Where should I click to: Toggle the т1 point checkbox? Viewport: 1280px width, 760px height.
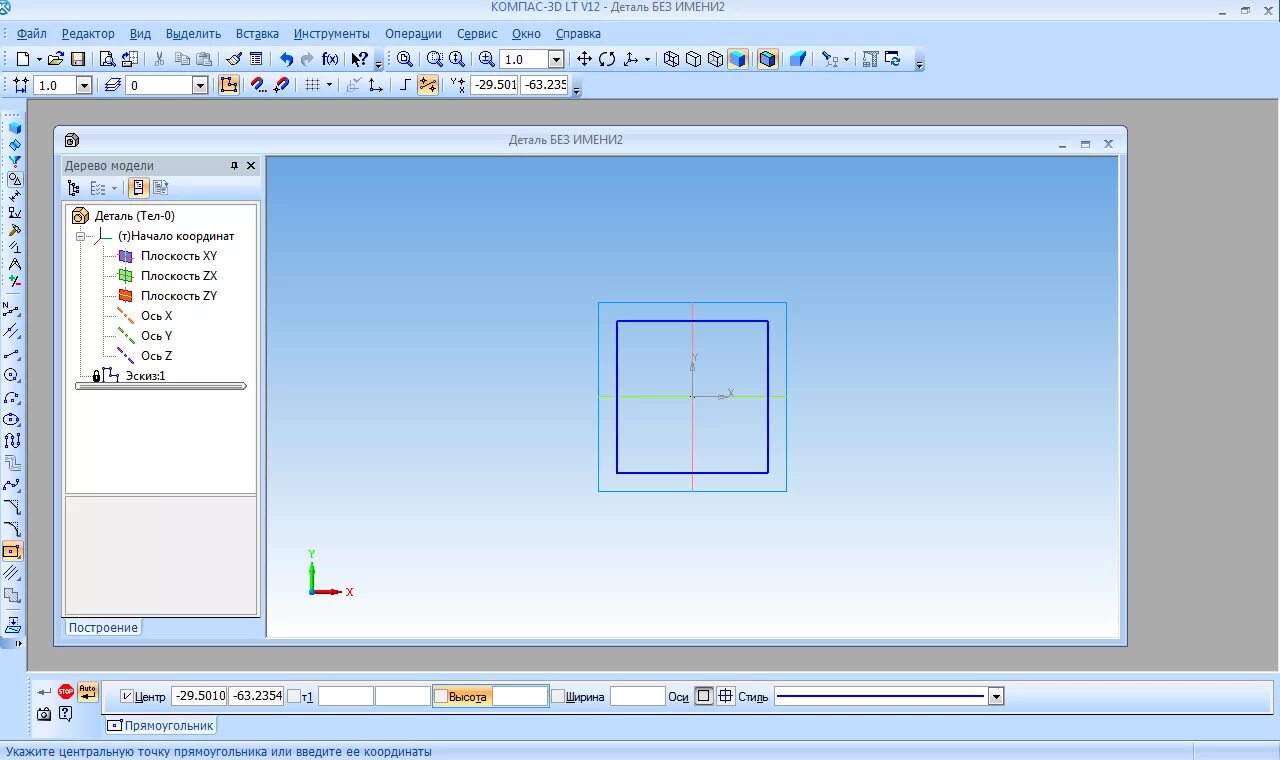(x=294, y=696)
